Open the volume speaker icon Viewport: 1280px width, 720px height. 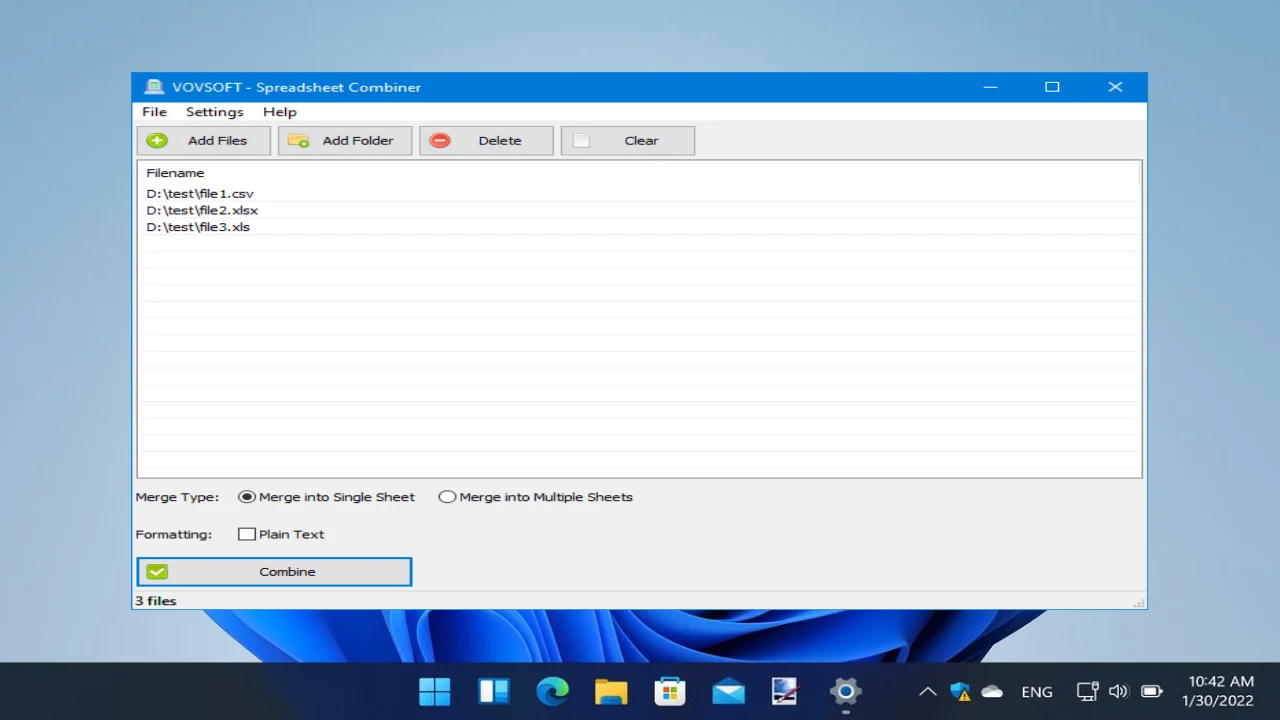click(1119, 692)
